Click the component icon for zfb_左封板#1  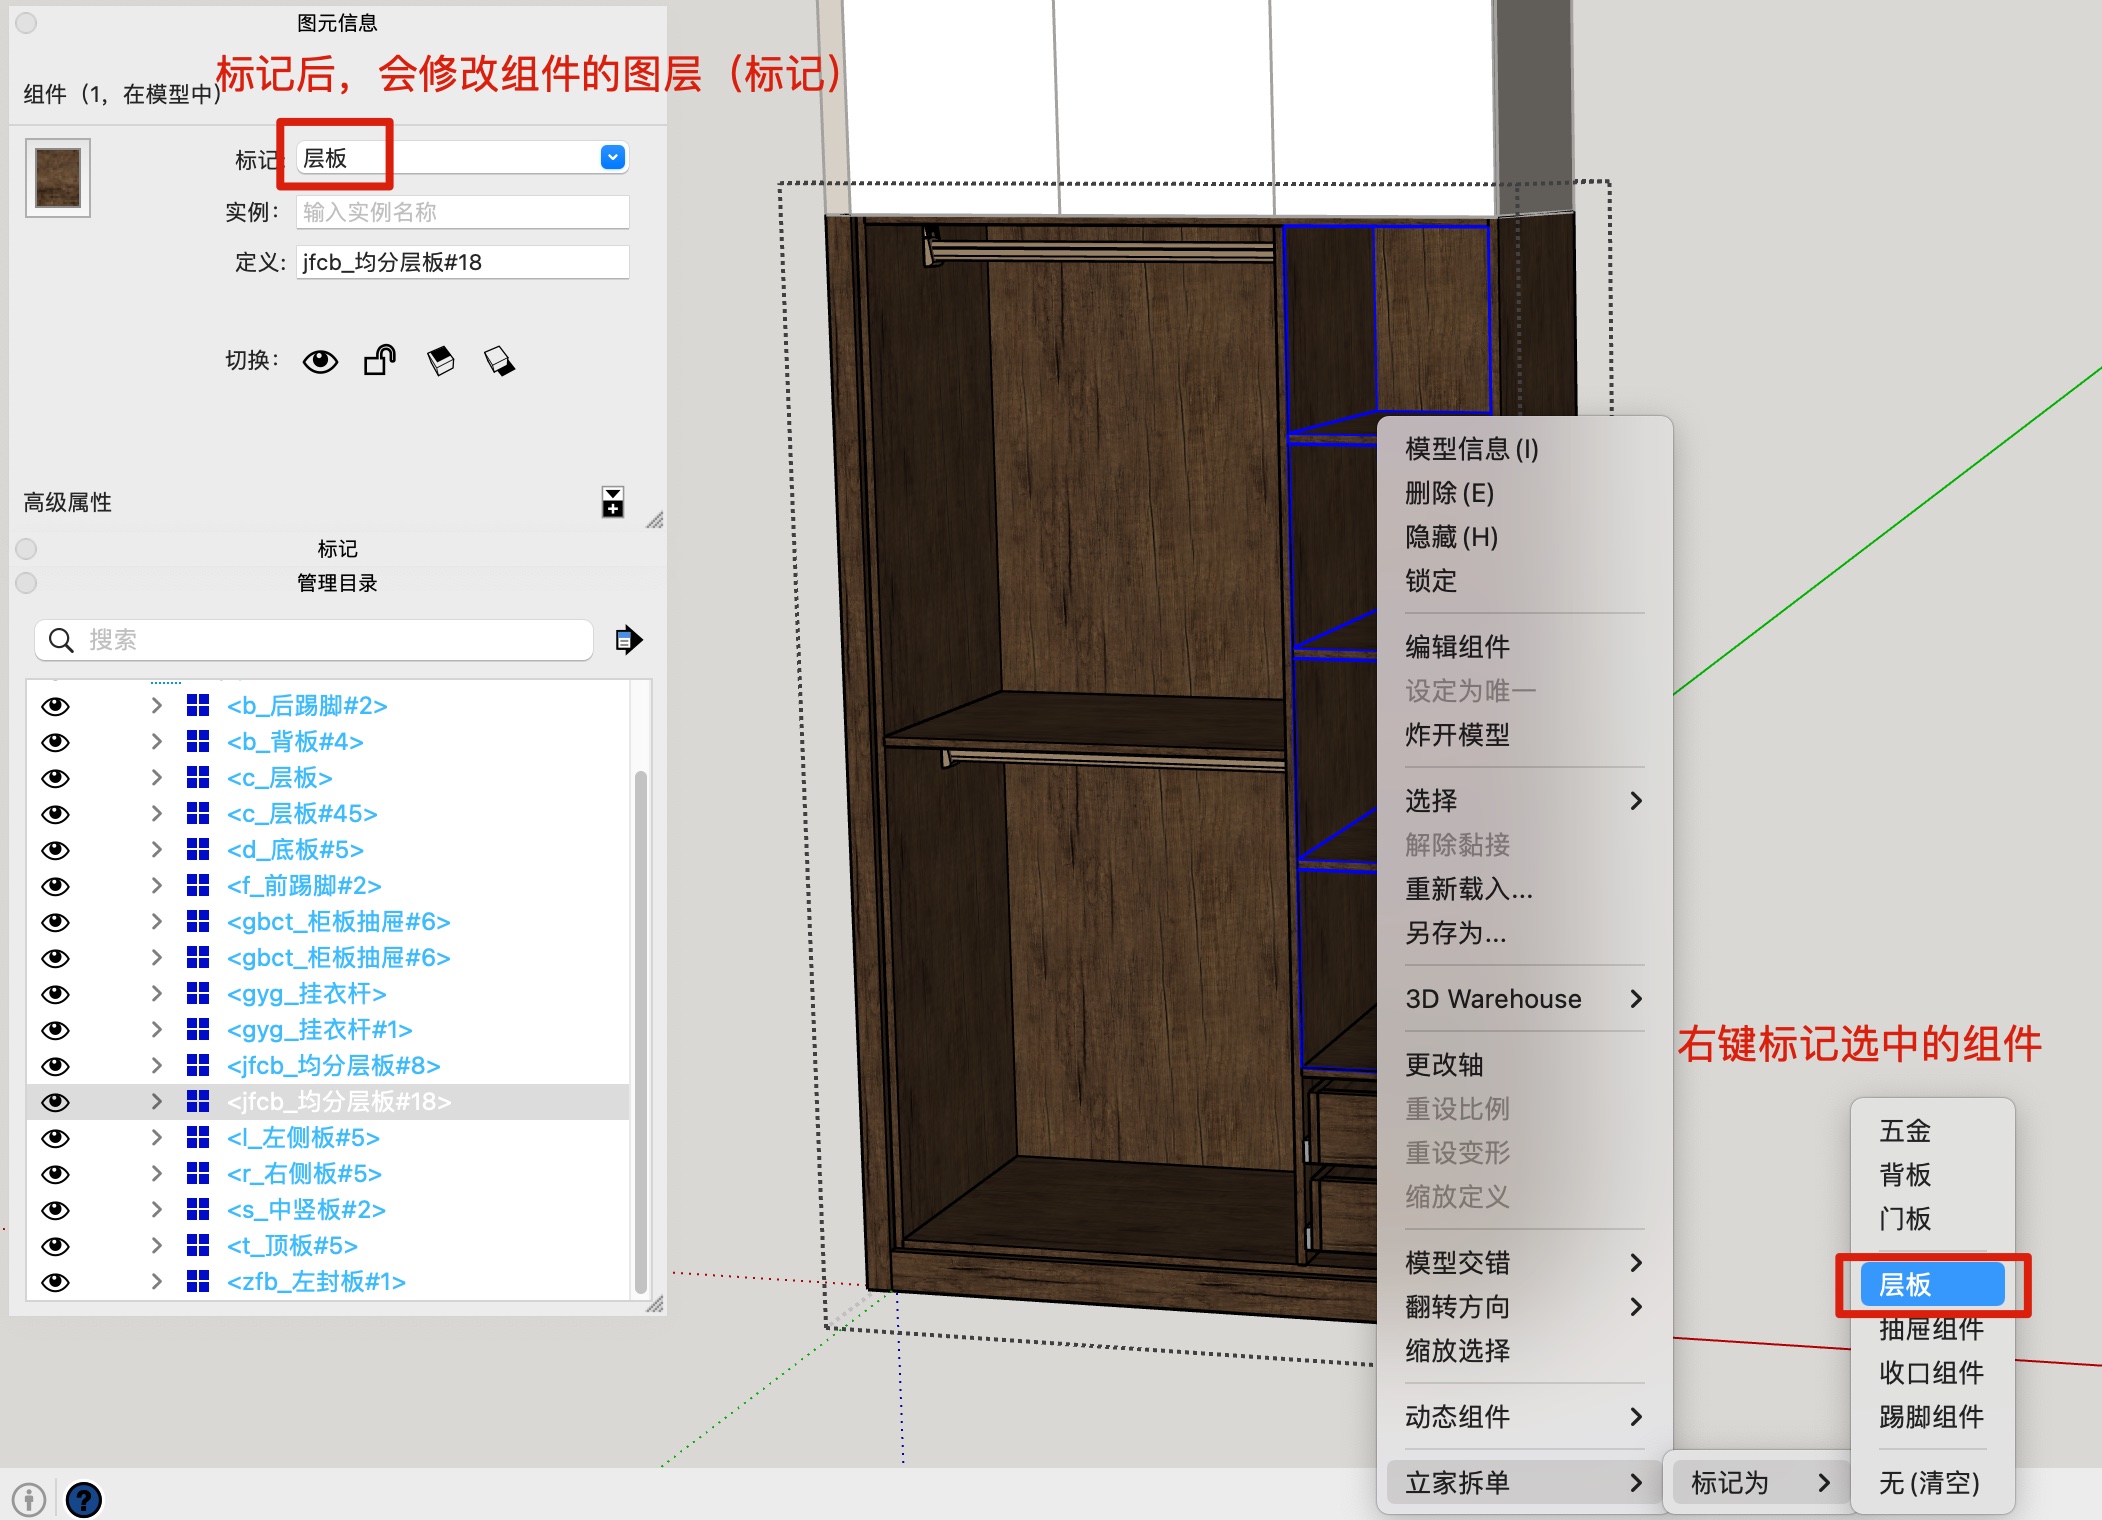pyautogui.click(x=198, y=1282)
